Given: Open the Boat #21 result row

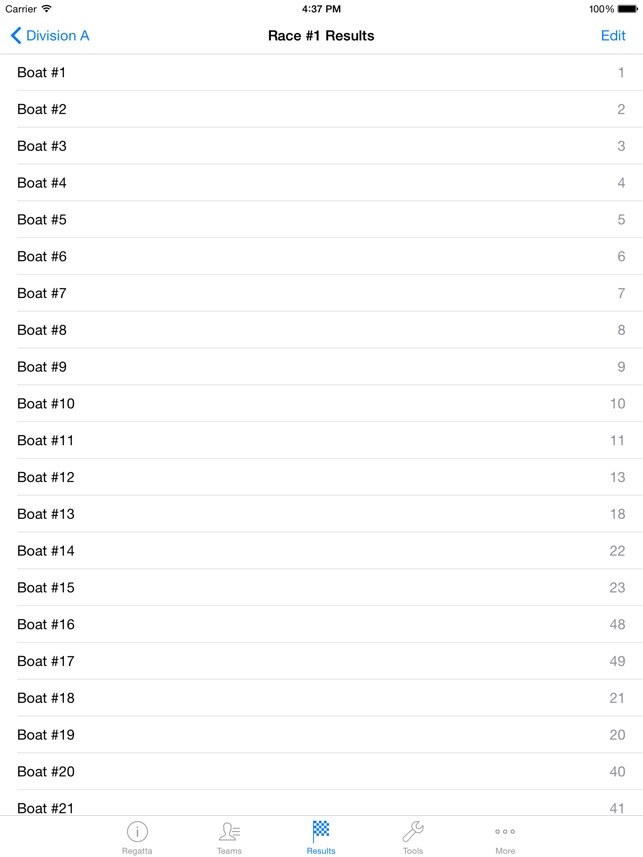Looking at the screenshot, I should pos(321,808).
